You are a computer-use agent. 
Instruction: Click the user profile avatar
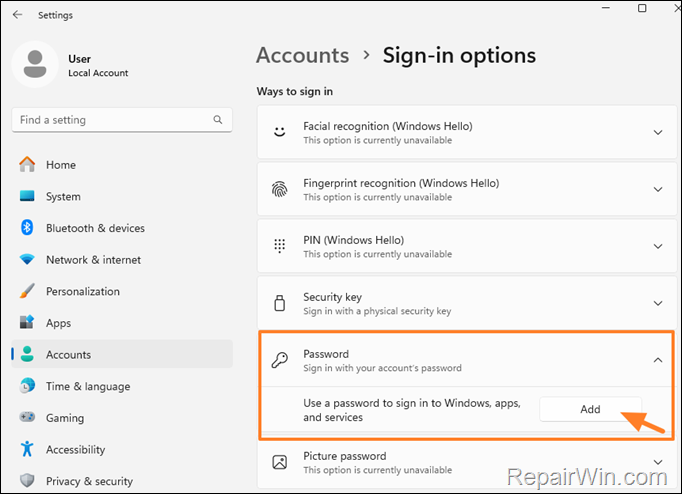coord(35,64)
